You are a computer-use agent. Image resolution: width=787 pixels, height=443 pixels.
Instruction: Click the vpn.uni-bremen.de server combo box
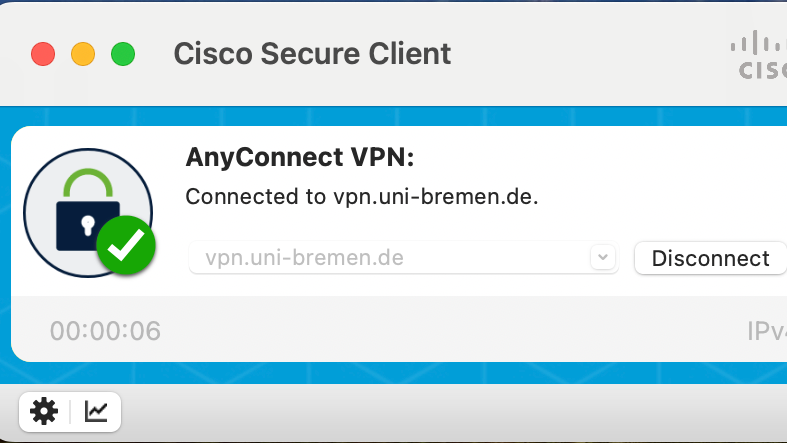pyautogui.click(x=390, y=258)
